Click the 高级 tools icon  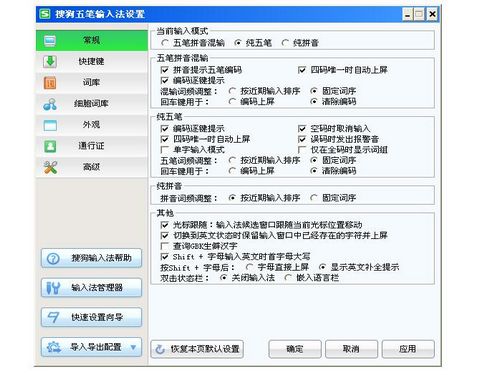pos(50,167)
